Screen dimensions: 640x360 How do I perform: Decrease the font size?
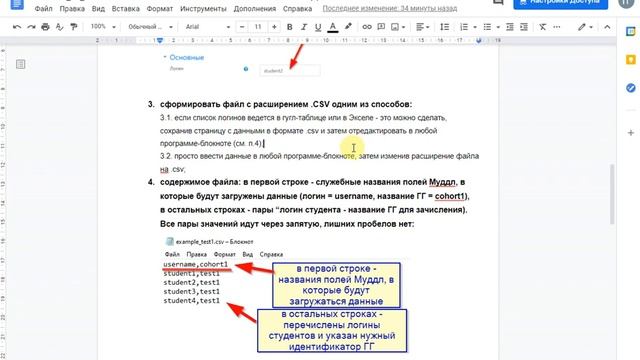click(242, 27)
